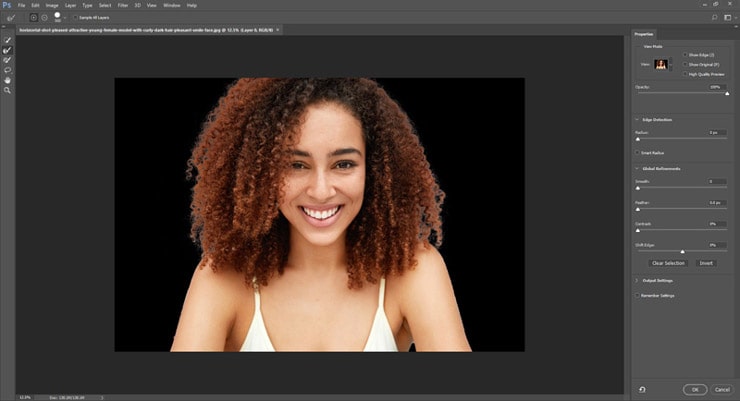Select the Zoom tool
This screenshot has height=401, width=740.
point(8,90)
